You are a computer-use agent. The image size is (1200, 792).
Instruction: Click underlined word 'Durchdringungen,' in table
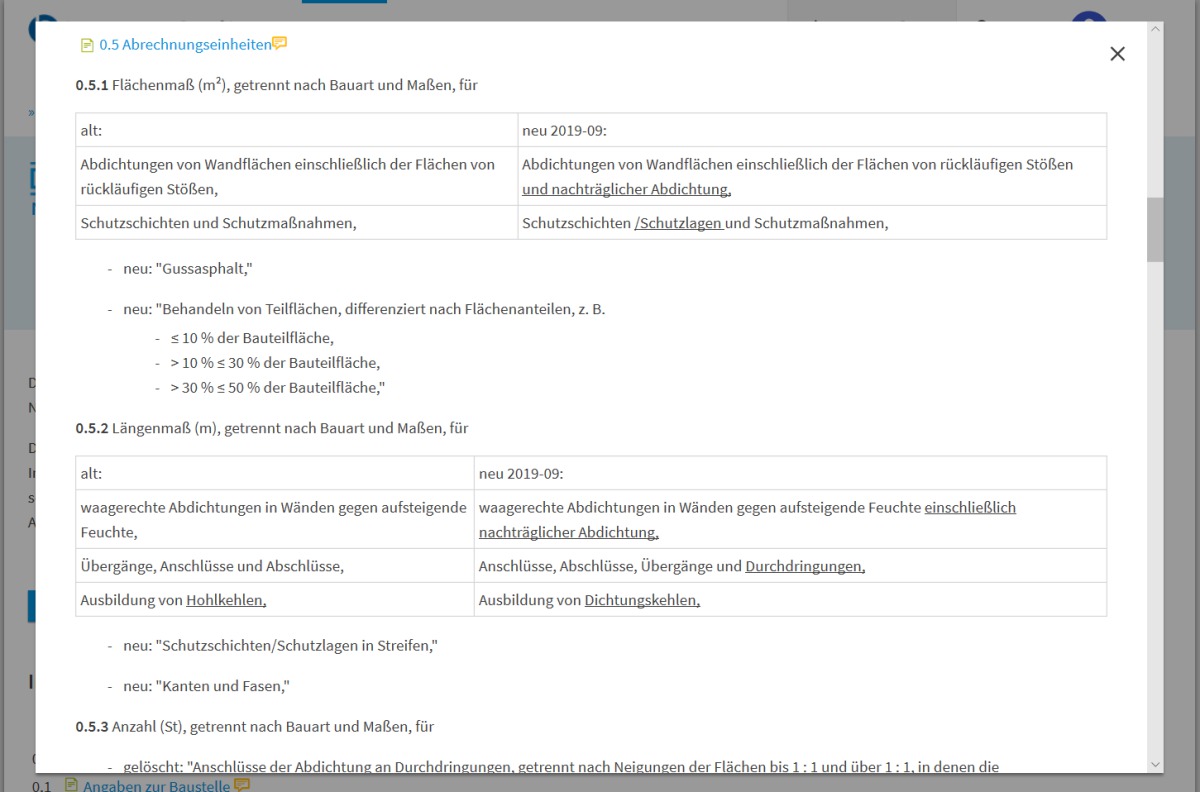click(804, 566)
